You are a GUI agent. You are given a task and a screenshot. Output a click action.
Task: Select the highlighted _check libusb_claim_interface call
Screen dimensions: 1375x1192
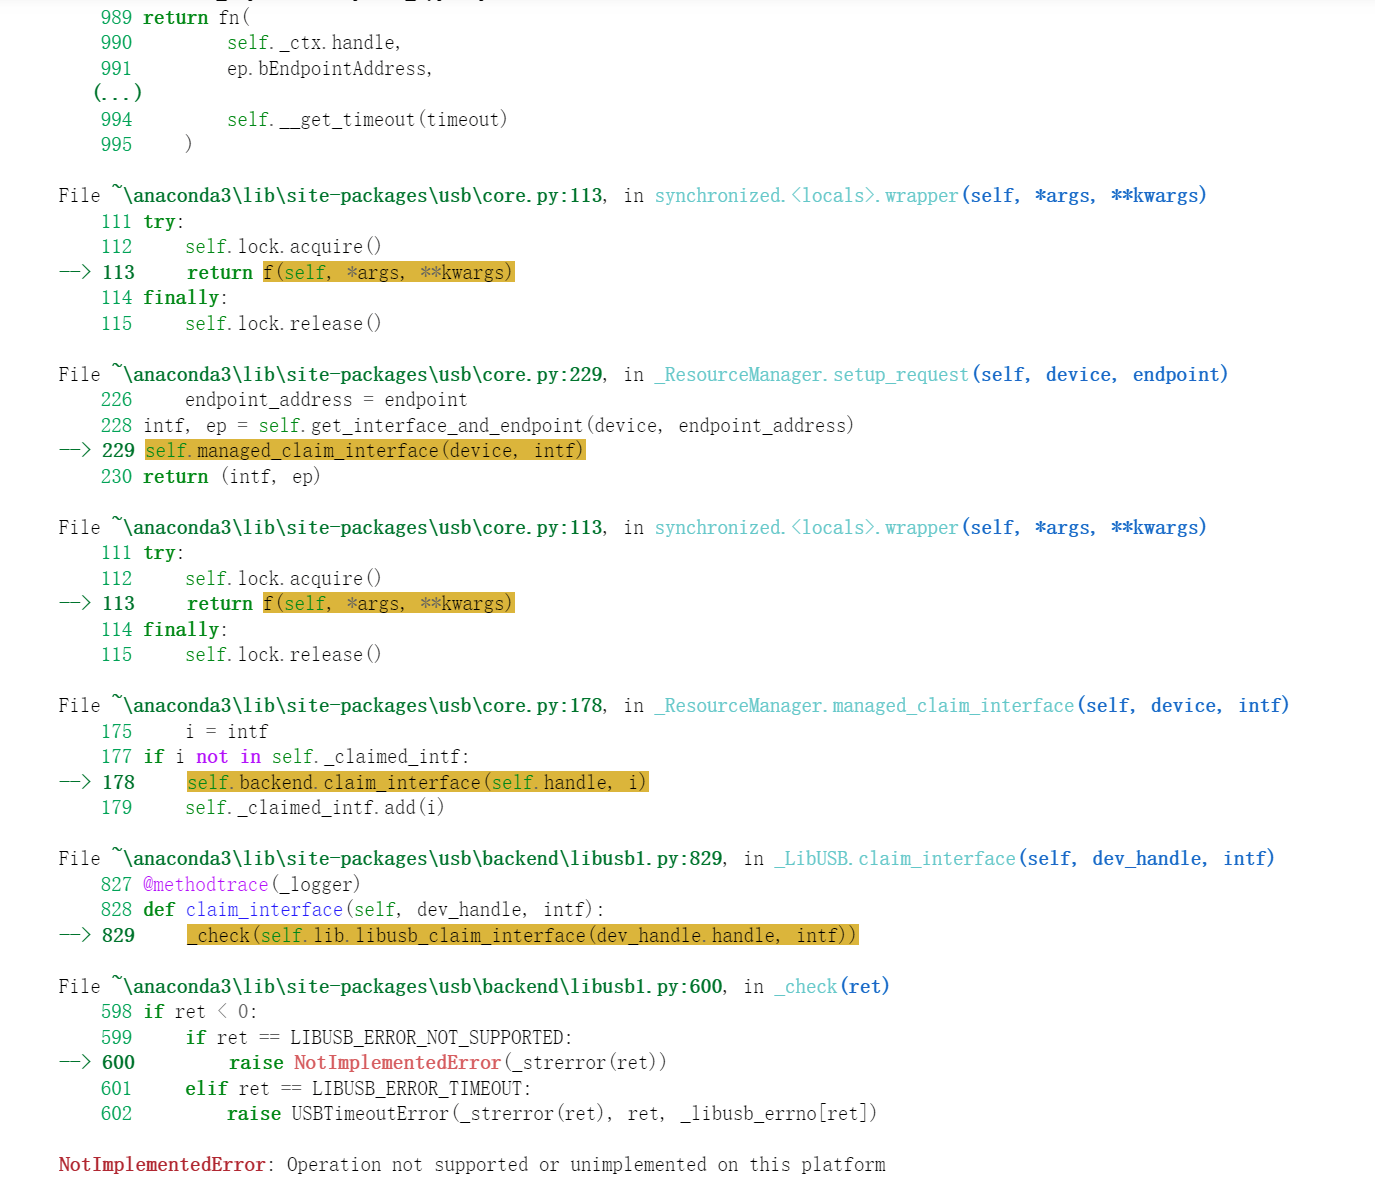coord(522,935)
